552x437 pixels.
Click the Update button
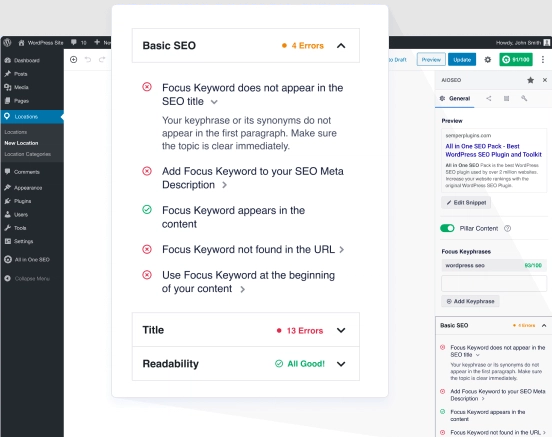point(462,60)
